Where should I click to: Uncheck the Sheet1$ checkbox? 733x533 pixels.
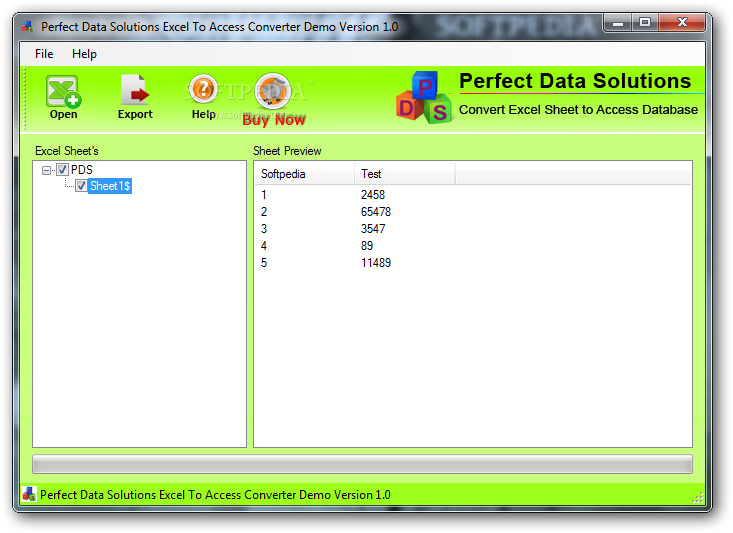coord(81,186)
